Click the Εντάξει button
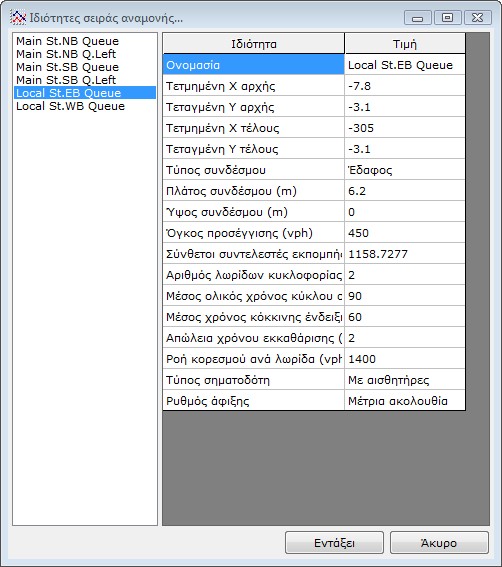The image size is (502, 567). (334, 543)
